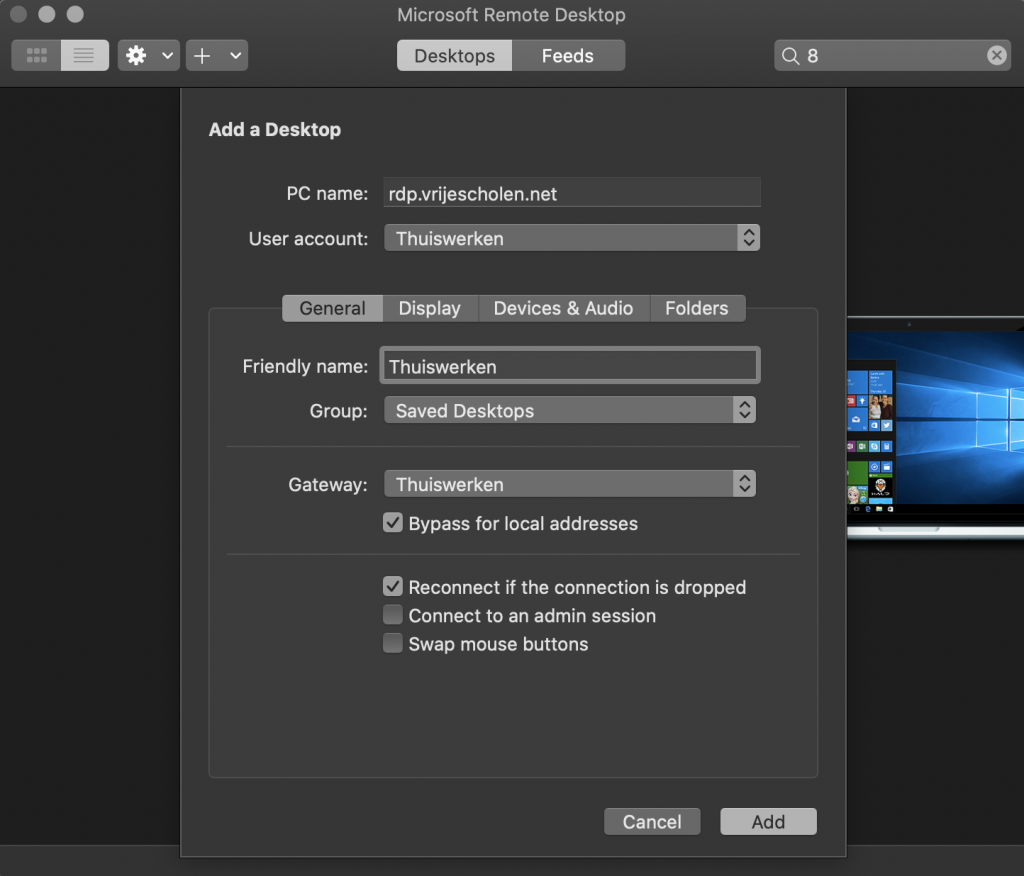This screenshot has width=1024, height=876.
Task: Open the Folders tab
Action: point(697,308)
